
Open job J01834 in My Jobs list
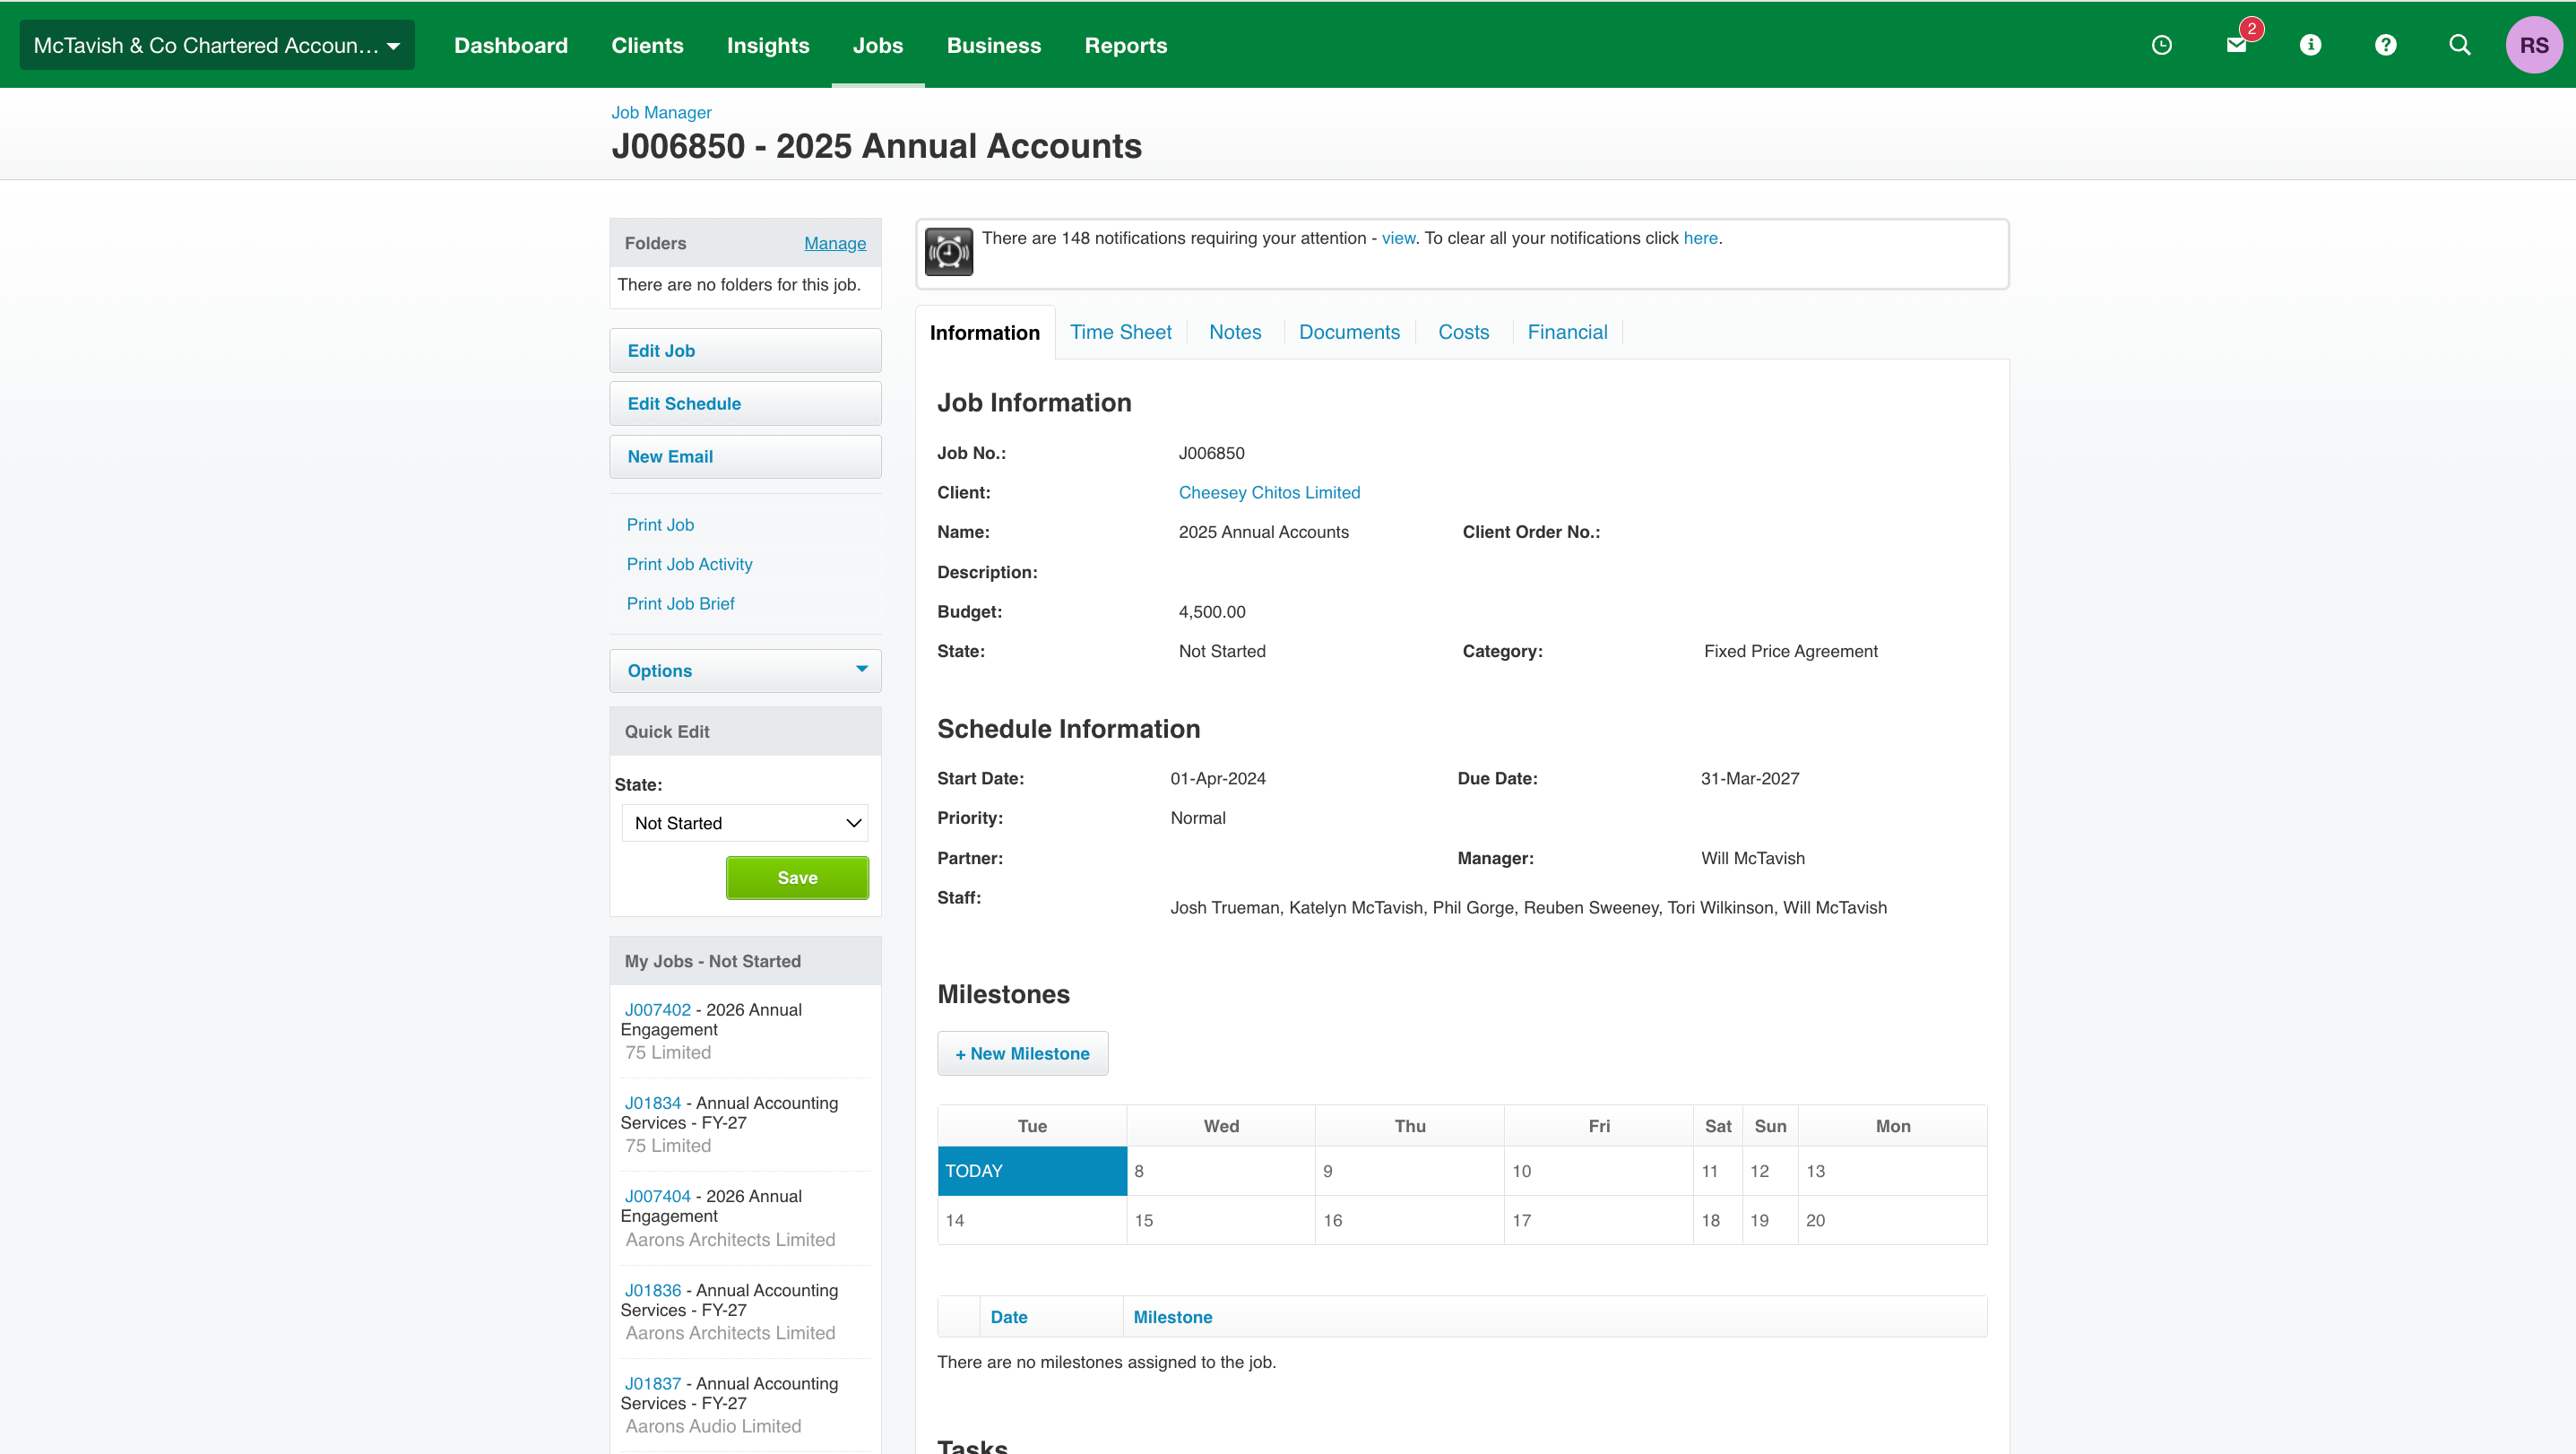coord(652,1103)
